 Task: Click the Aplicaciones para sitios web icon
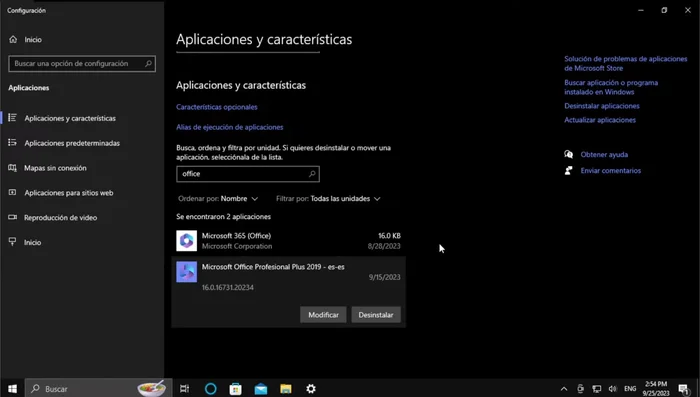coord(12,192)
